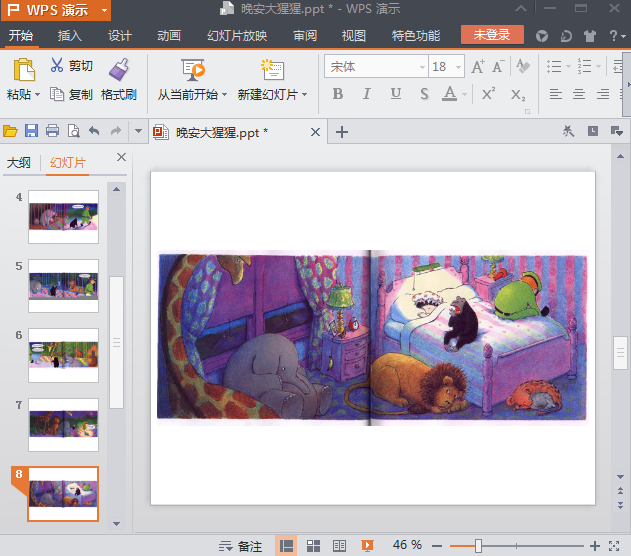Screen dimensions: 631x556
Task: Undo the last action
Action: click(94, 131)
